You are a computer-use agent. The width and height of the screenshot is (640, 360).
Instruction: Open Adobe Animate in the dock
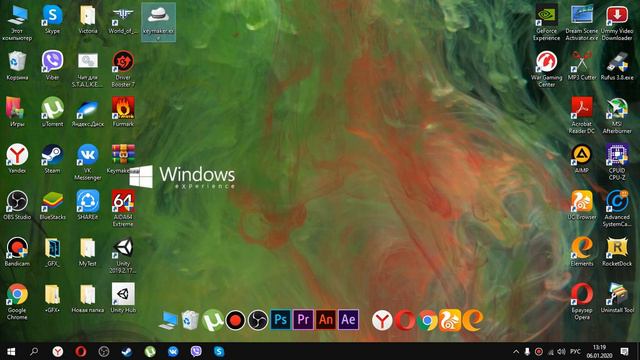(x=326, y=320)
